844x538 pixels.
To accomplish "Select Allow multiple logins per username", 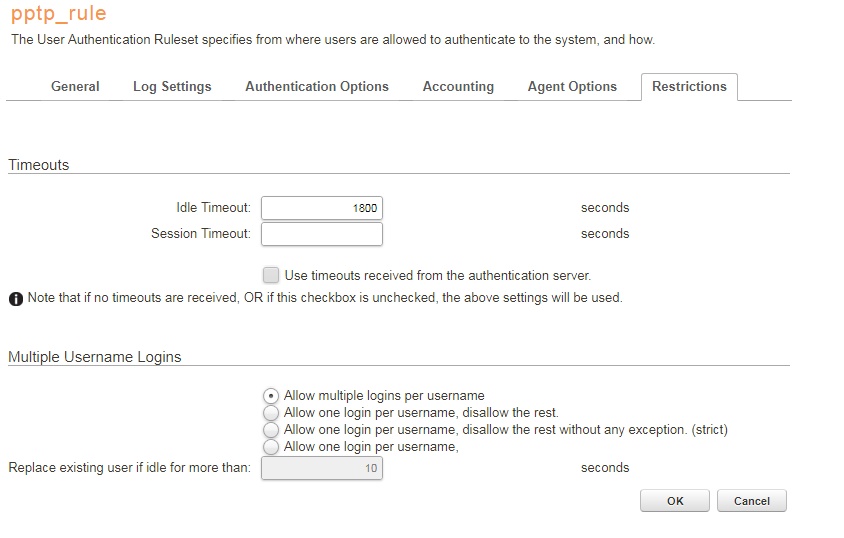I will (x=271, y=396).
